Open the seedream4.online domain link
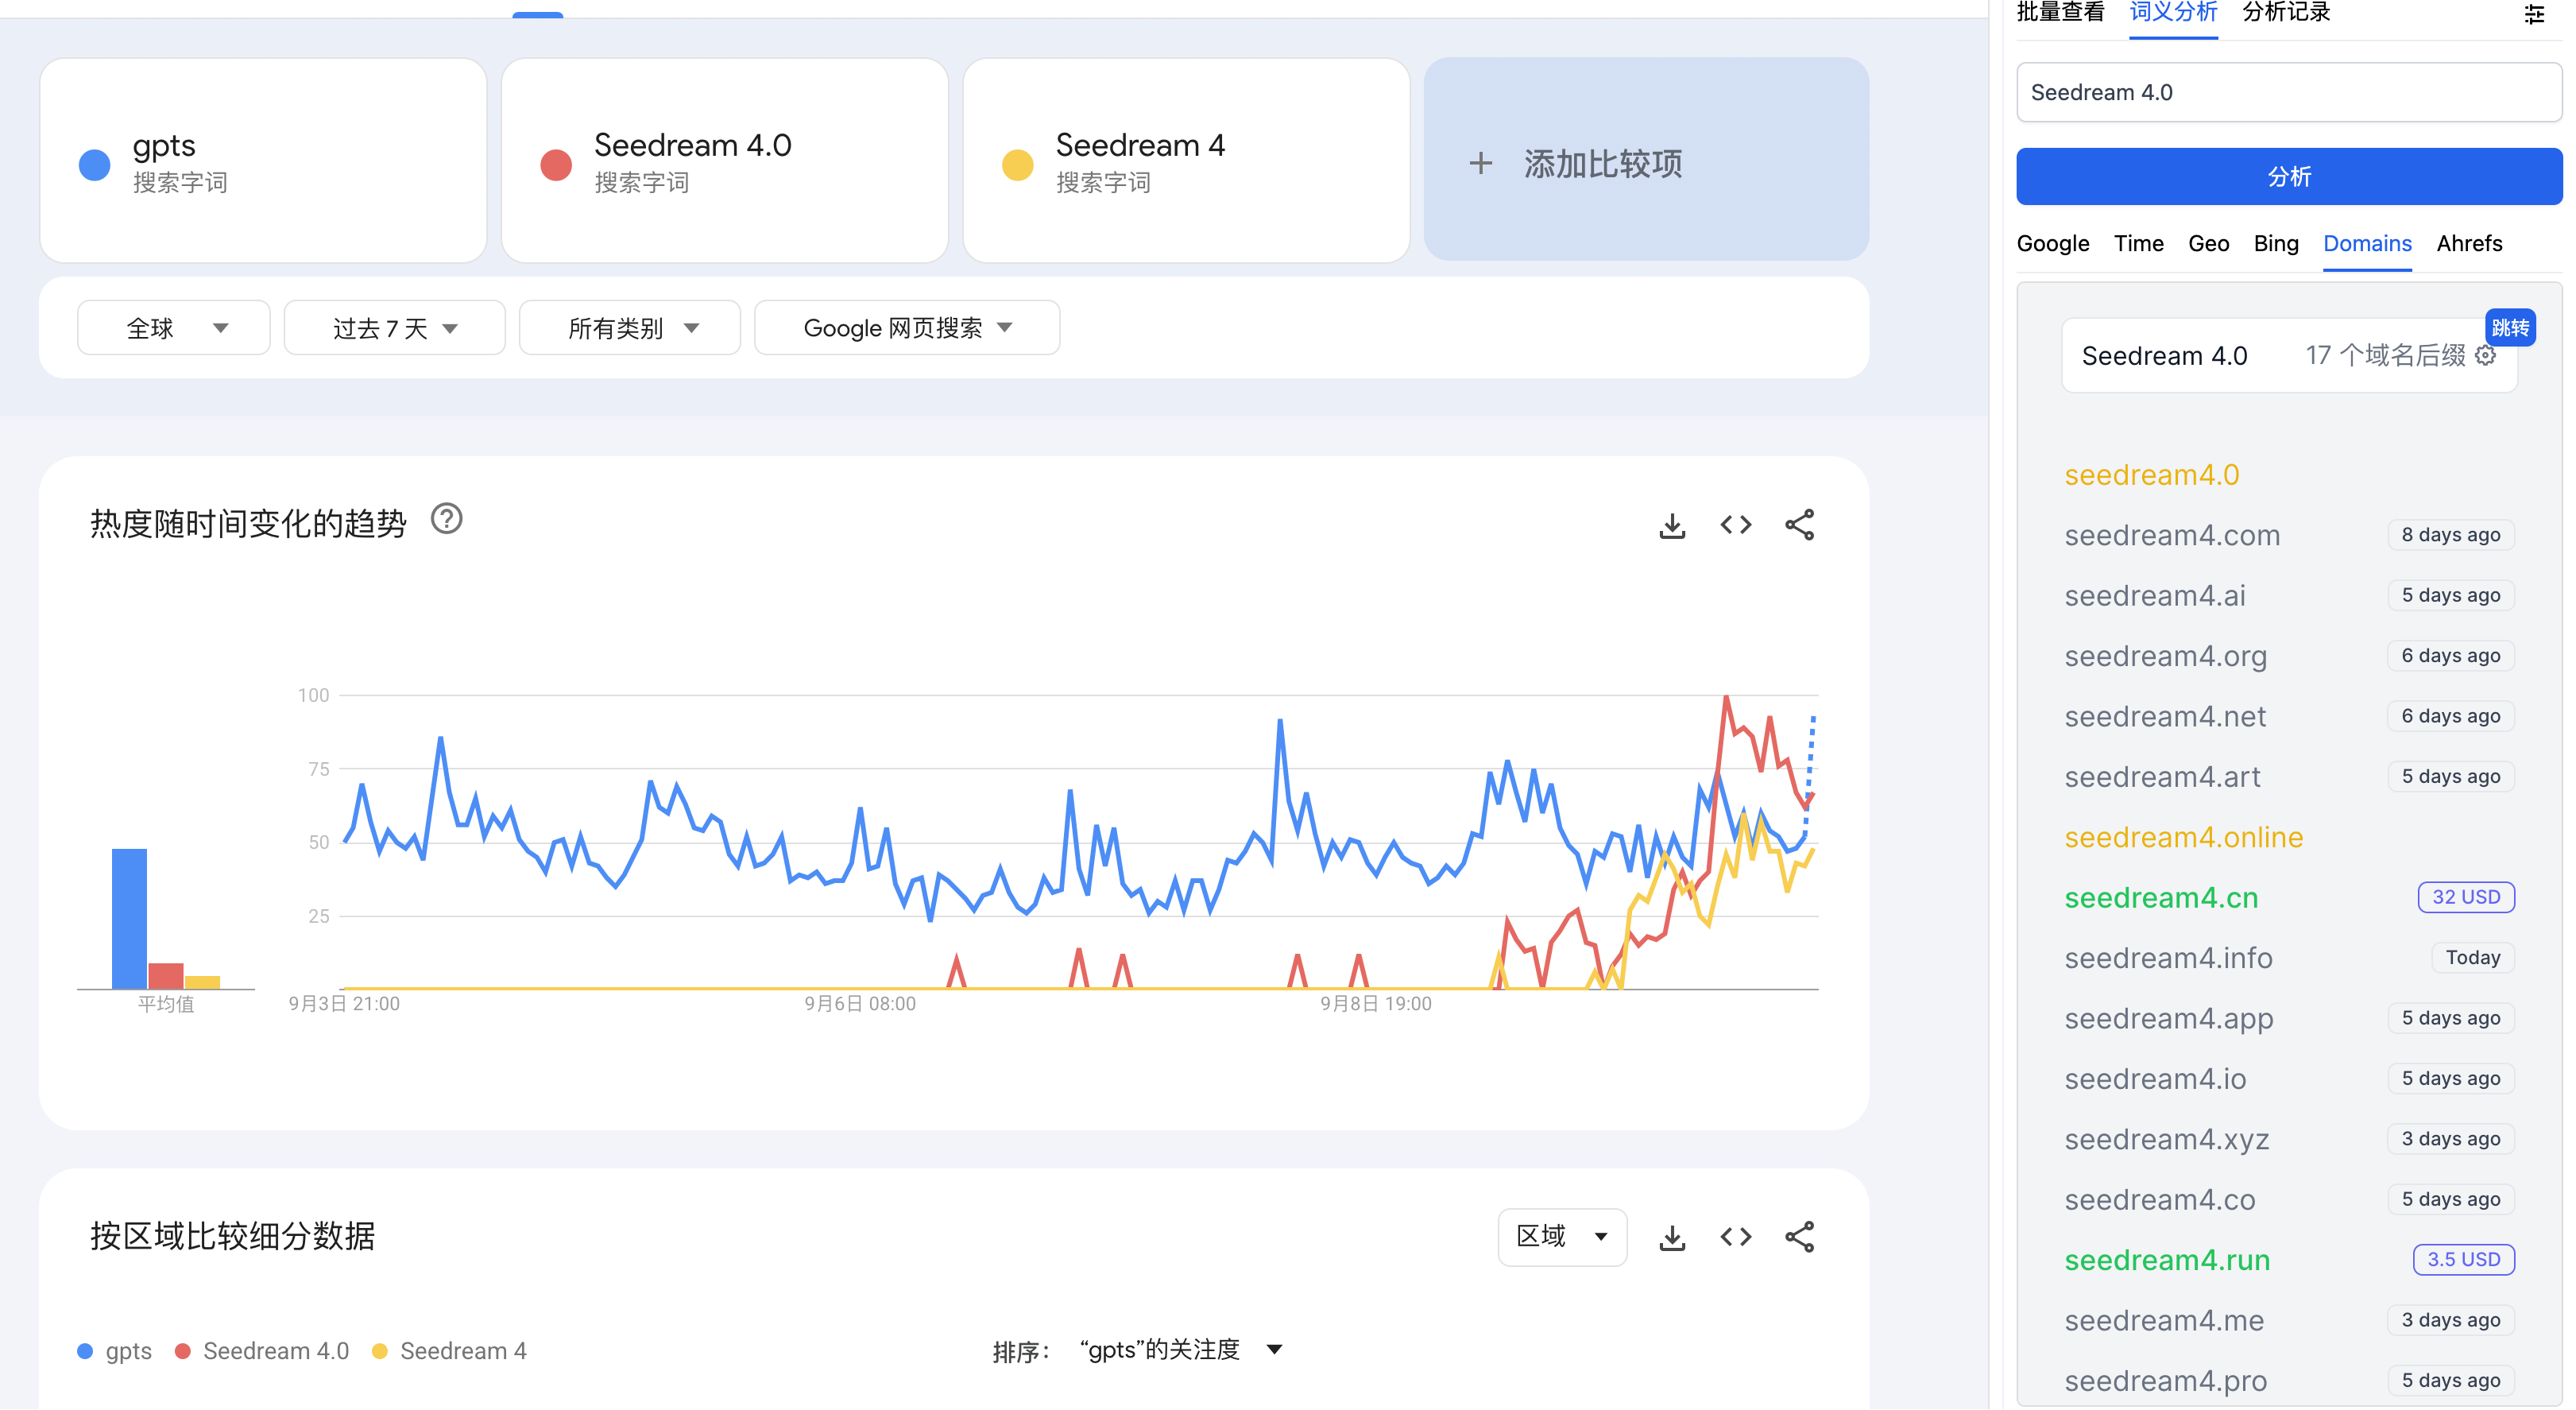2576x1410 pixels. [2184, 837]
